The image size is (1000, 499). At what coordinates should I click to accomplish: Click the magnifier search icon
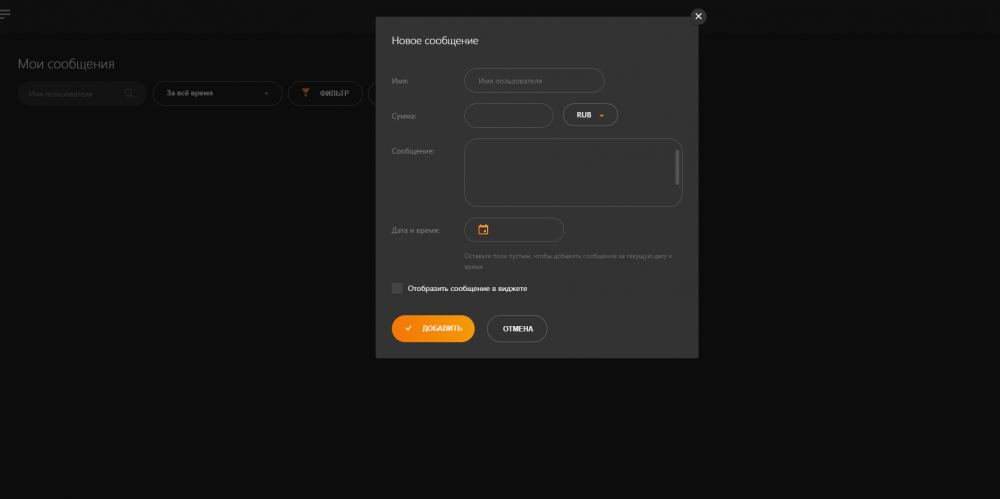tap(129, 94)
